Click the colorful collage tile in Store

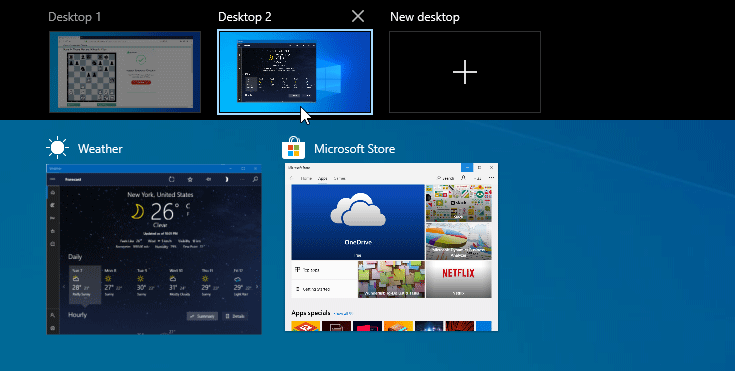click(x=458, y=203)
